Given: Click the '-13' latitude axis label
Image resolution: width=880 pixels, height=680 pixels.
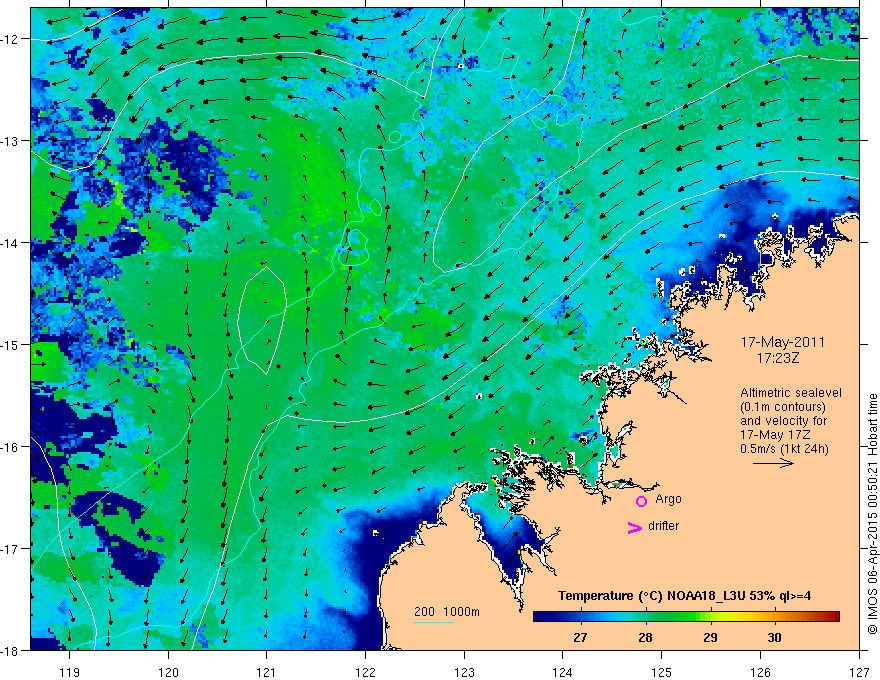Looking at the screenshot, I should point(12,141).
